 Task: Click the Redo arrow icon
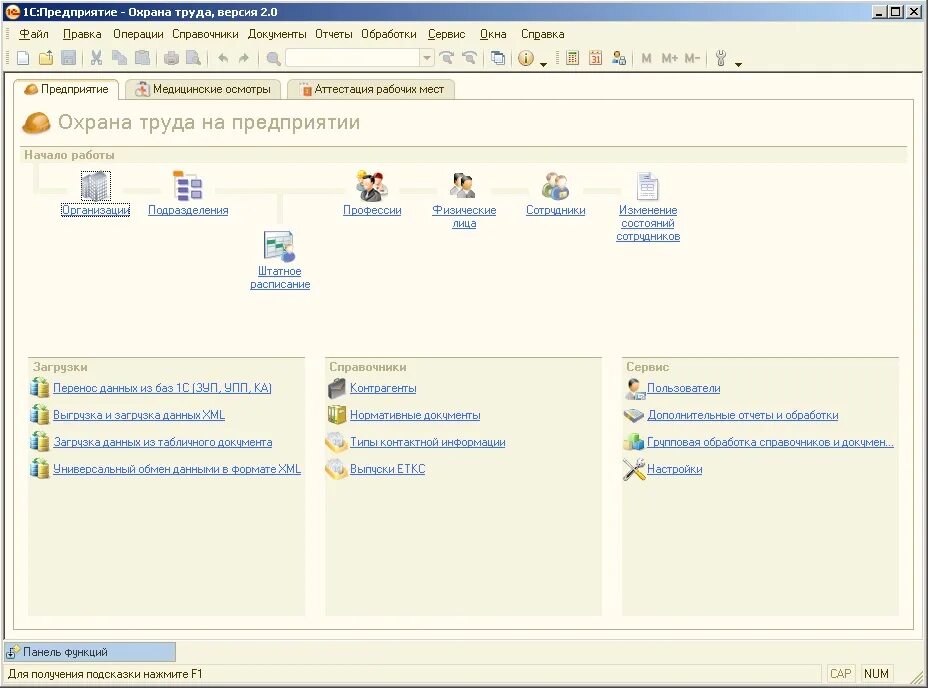(244, 58)
